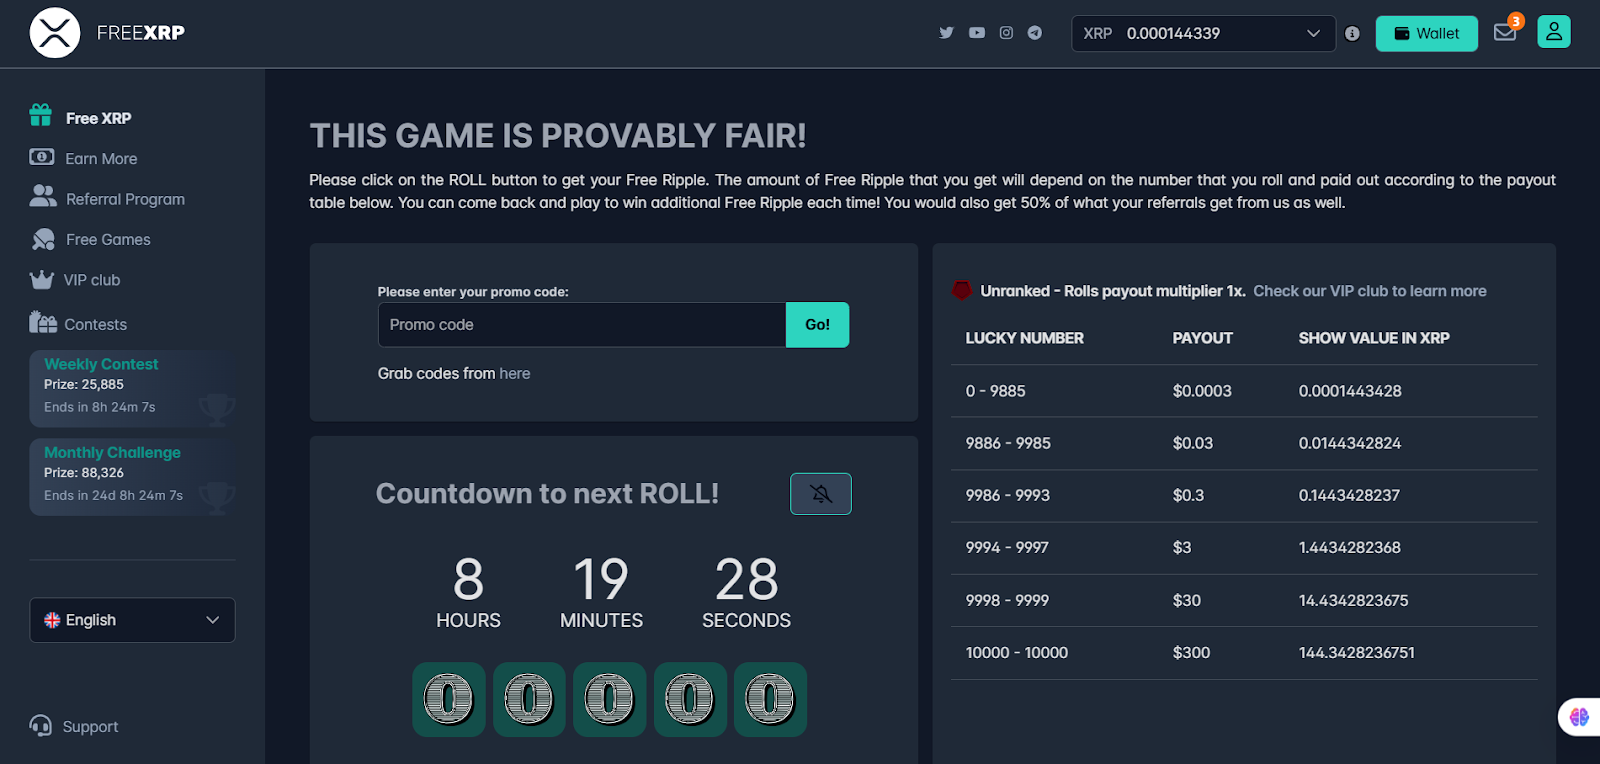Open Free Games menu item

108,240
